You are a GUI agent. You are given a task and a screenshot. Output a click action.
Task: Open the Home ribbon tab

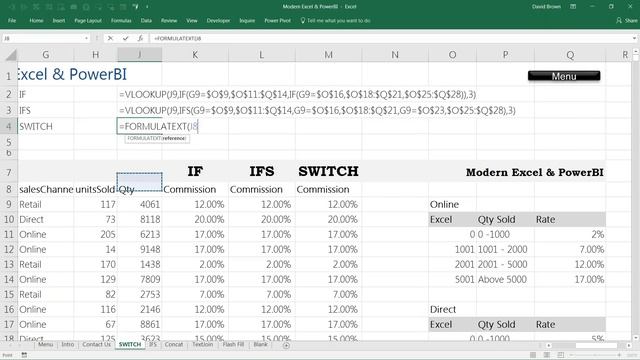coord(36,20)
